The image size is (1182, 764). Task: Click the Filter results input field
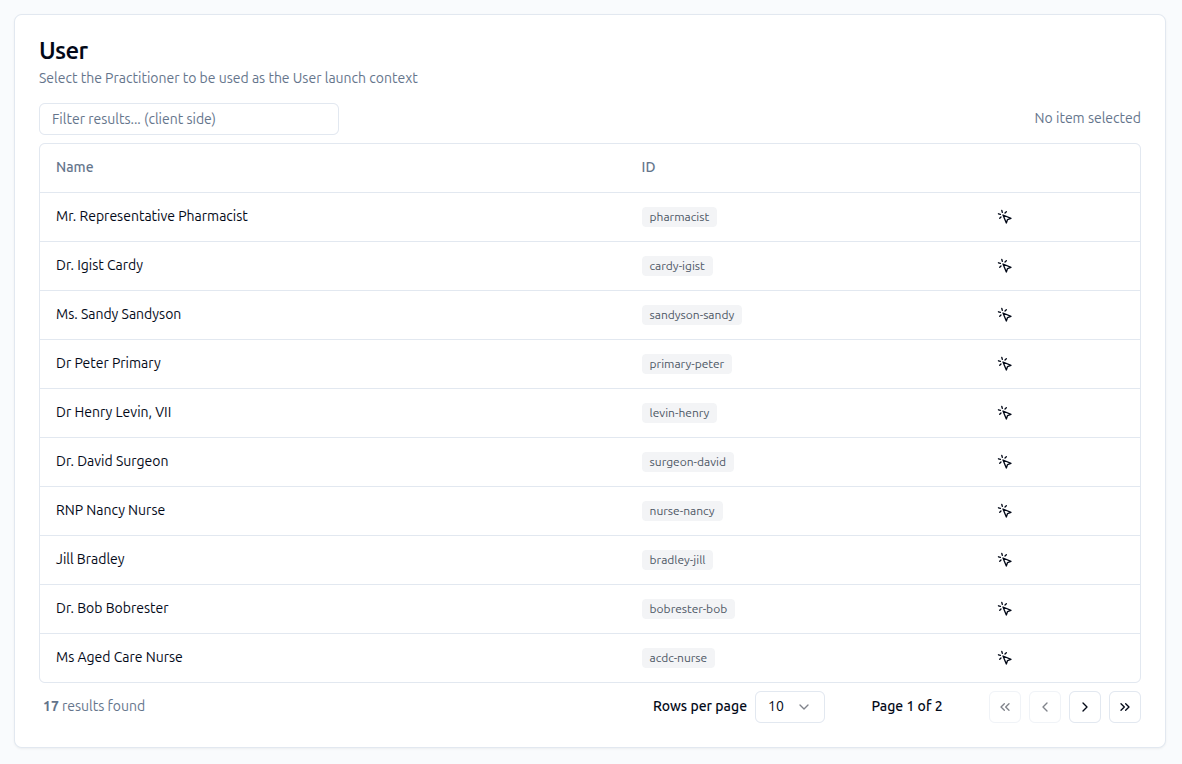189,119
